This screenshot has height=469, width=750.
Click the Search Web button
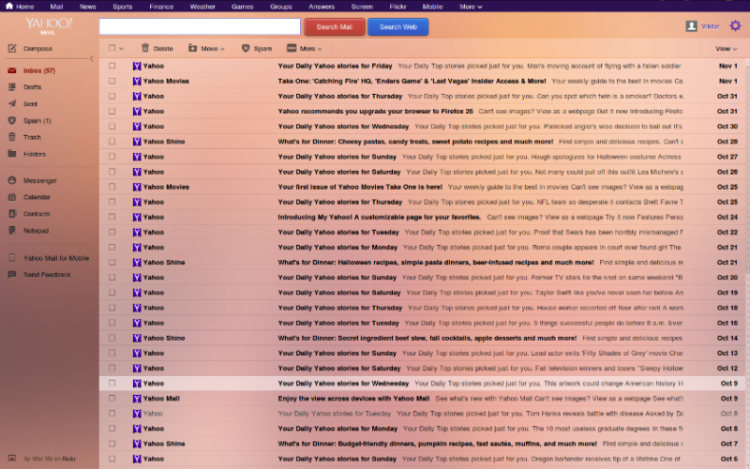[x=398, y=27]
